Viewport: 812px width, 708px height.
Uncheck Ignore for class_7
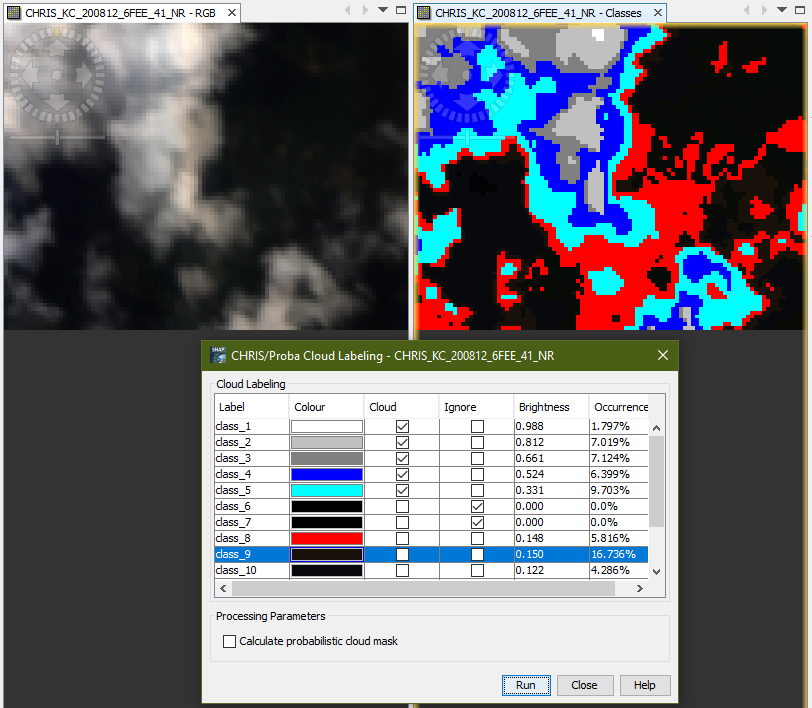coord(477,522)
